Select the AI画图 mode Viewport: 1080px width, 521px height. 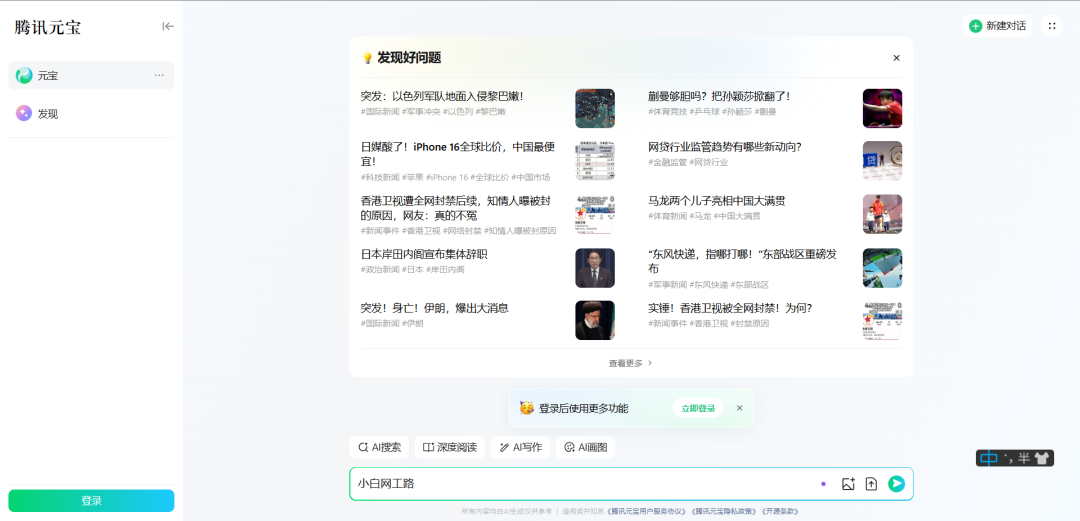[585, 447]
